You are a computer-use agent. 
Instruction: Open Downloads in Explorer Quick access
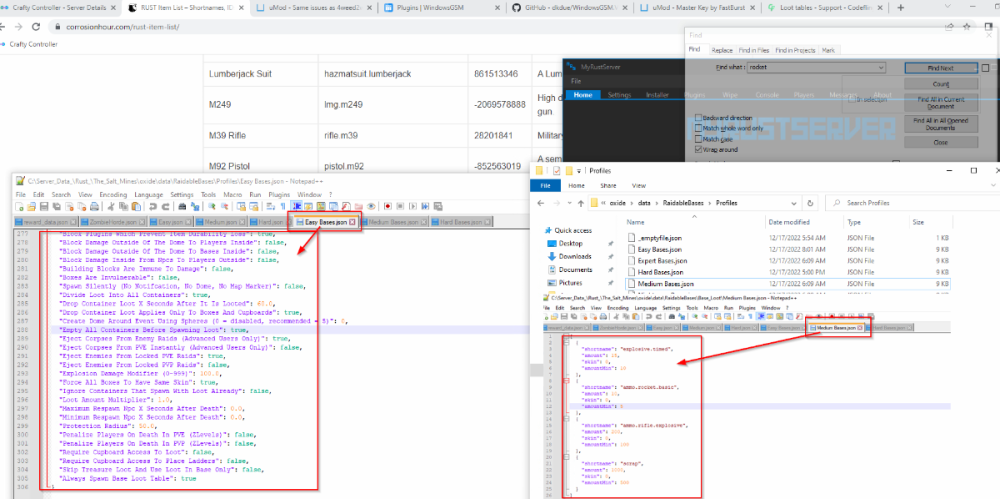(x=575, y=257)
